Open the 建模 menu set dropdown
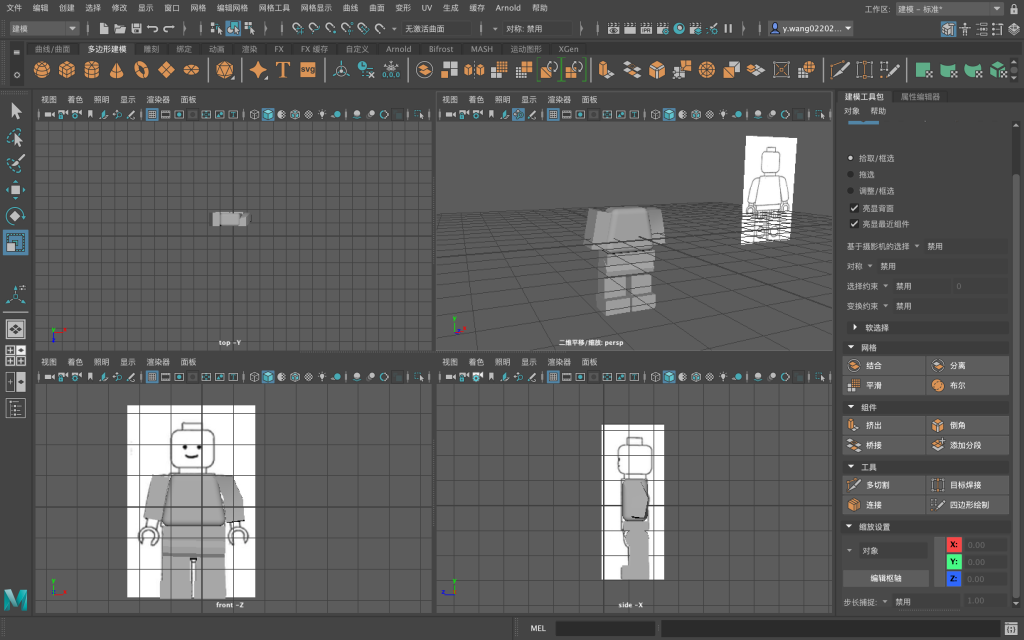 click(44, 29)
